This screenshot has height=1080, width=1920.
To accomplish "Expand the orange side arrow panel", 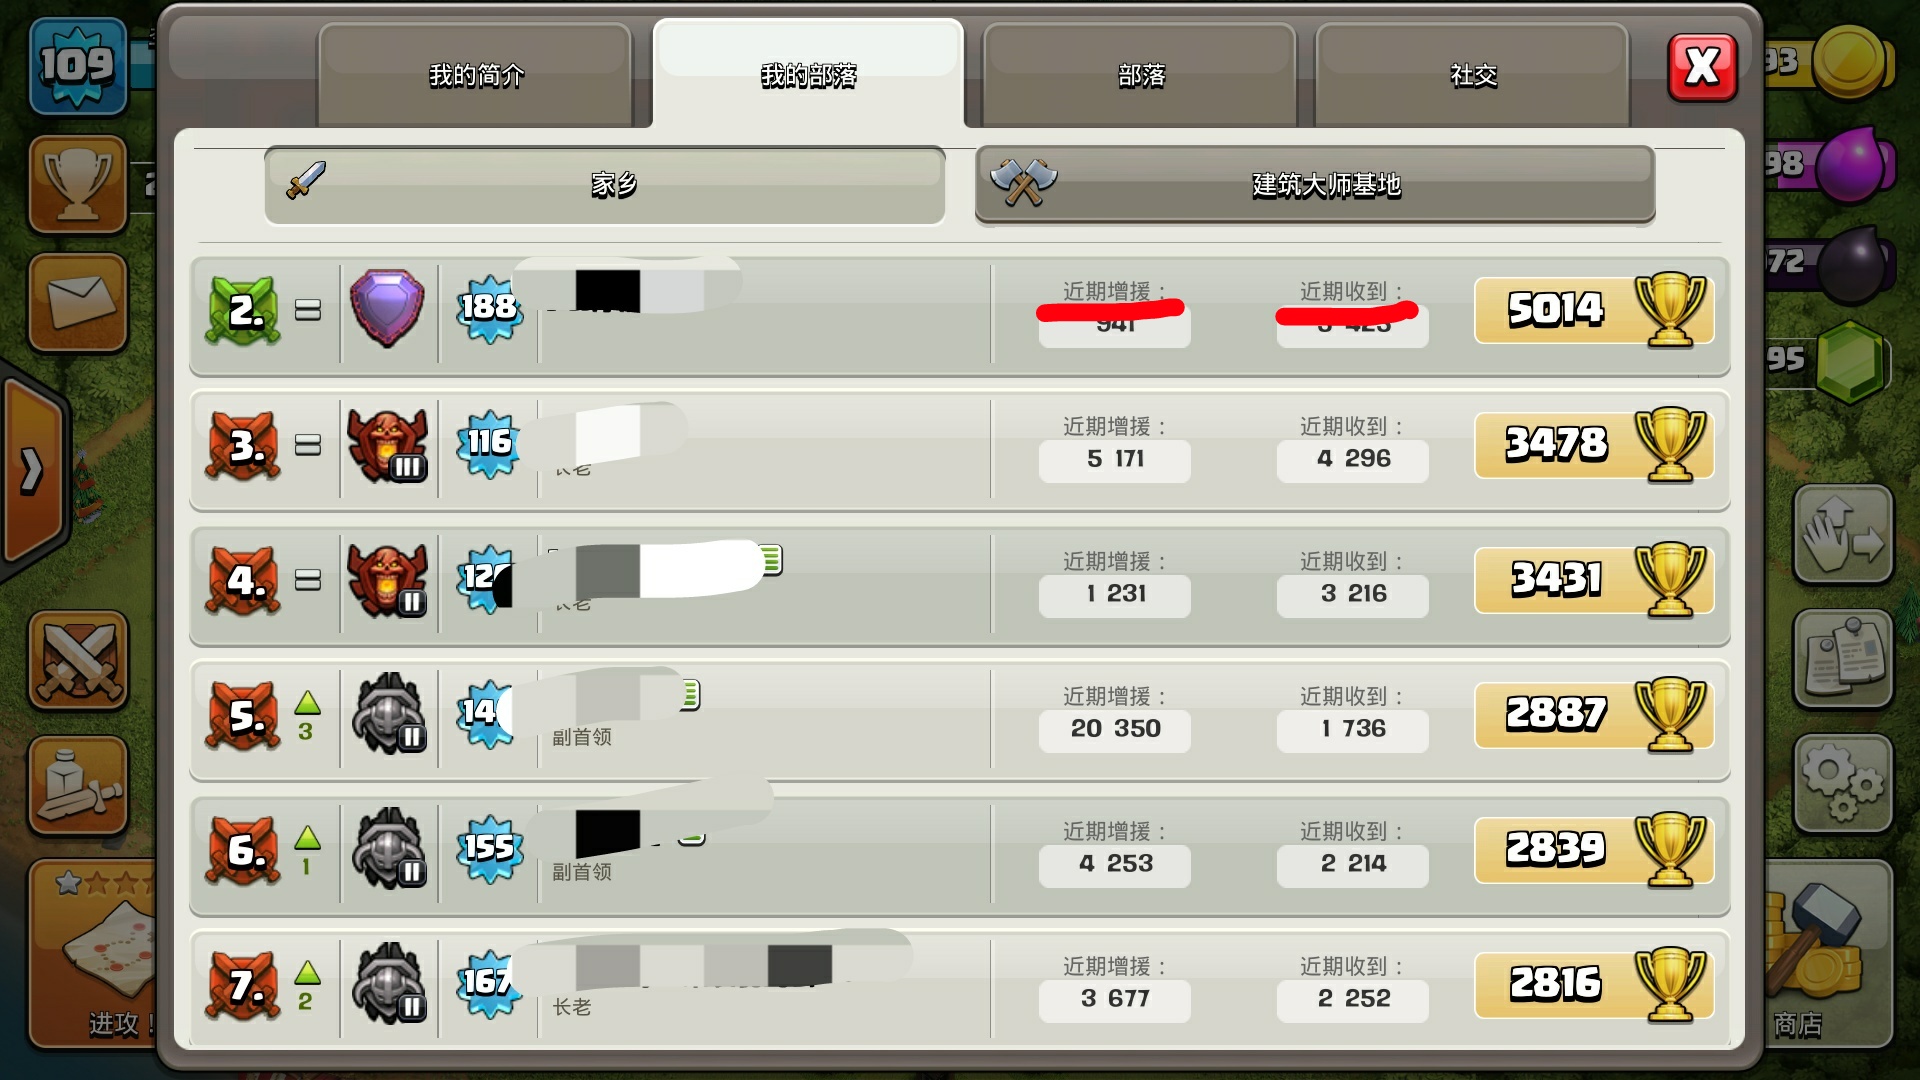I will click(32, 470).
